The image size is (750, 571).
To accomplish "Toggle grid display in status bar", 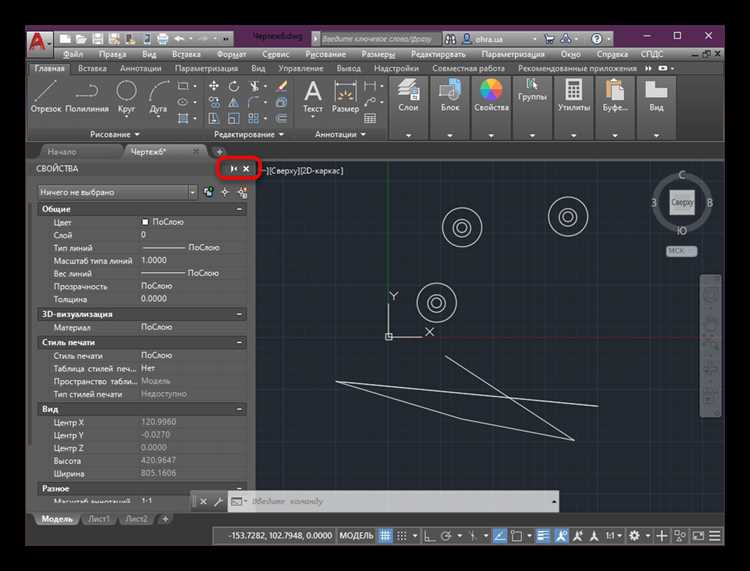I will click(x=384, y=536).
